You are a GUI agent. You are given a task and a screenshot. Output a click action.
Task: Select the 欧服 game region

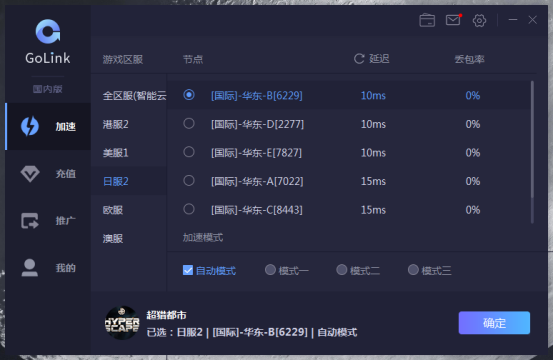pyautogui.click(x=113, y=210)
